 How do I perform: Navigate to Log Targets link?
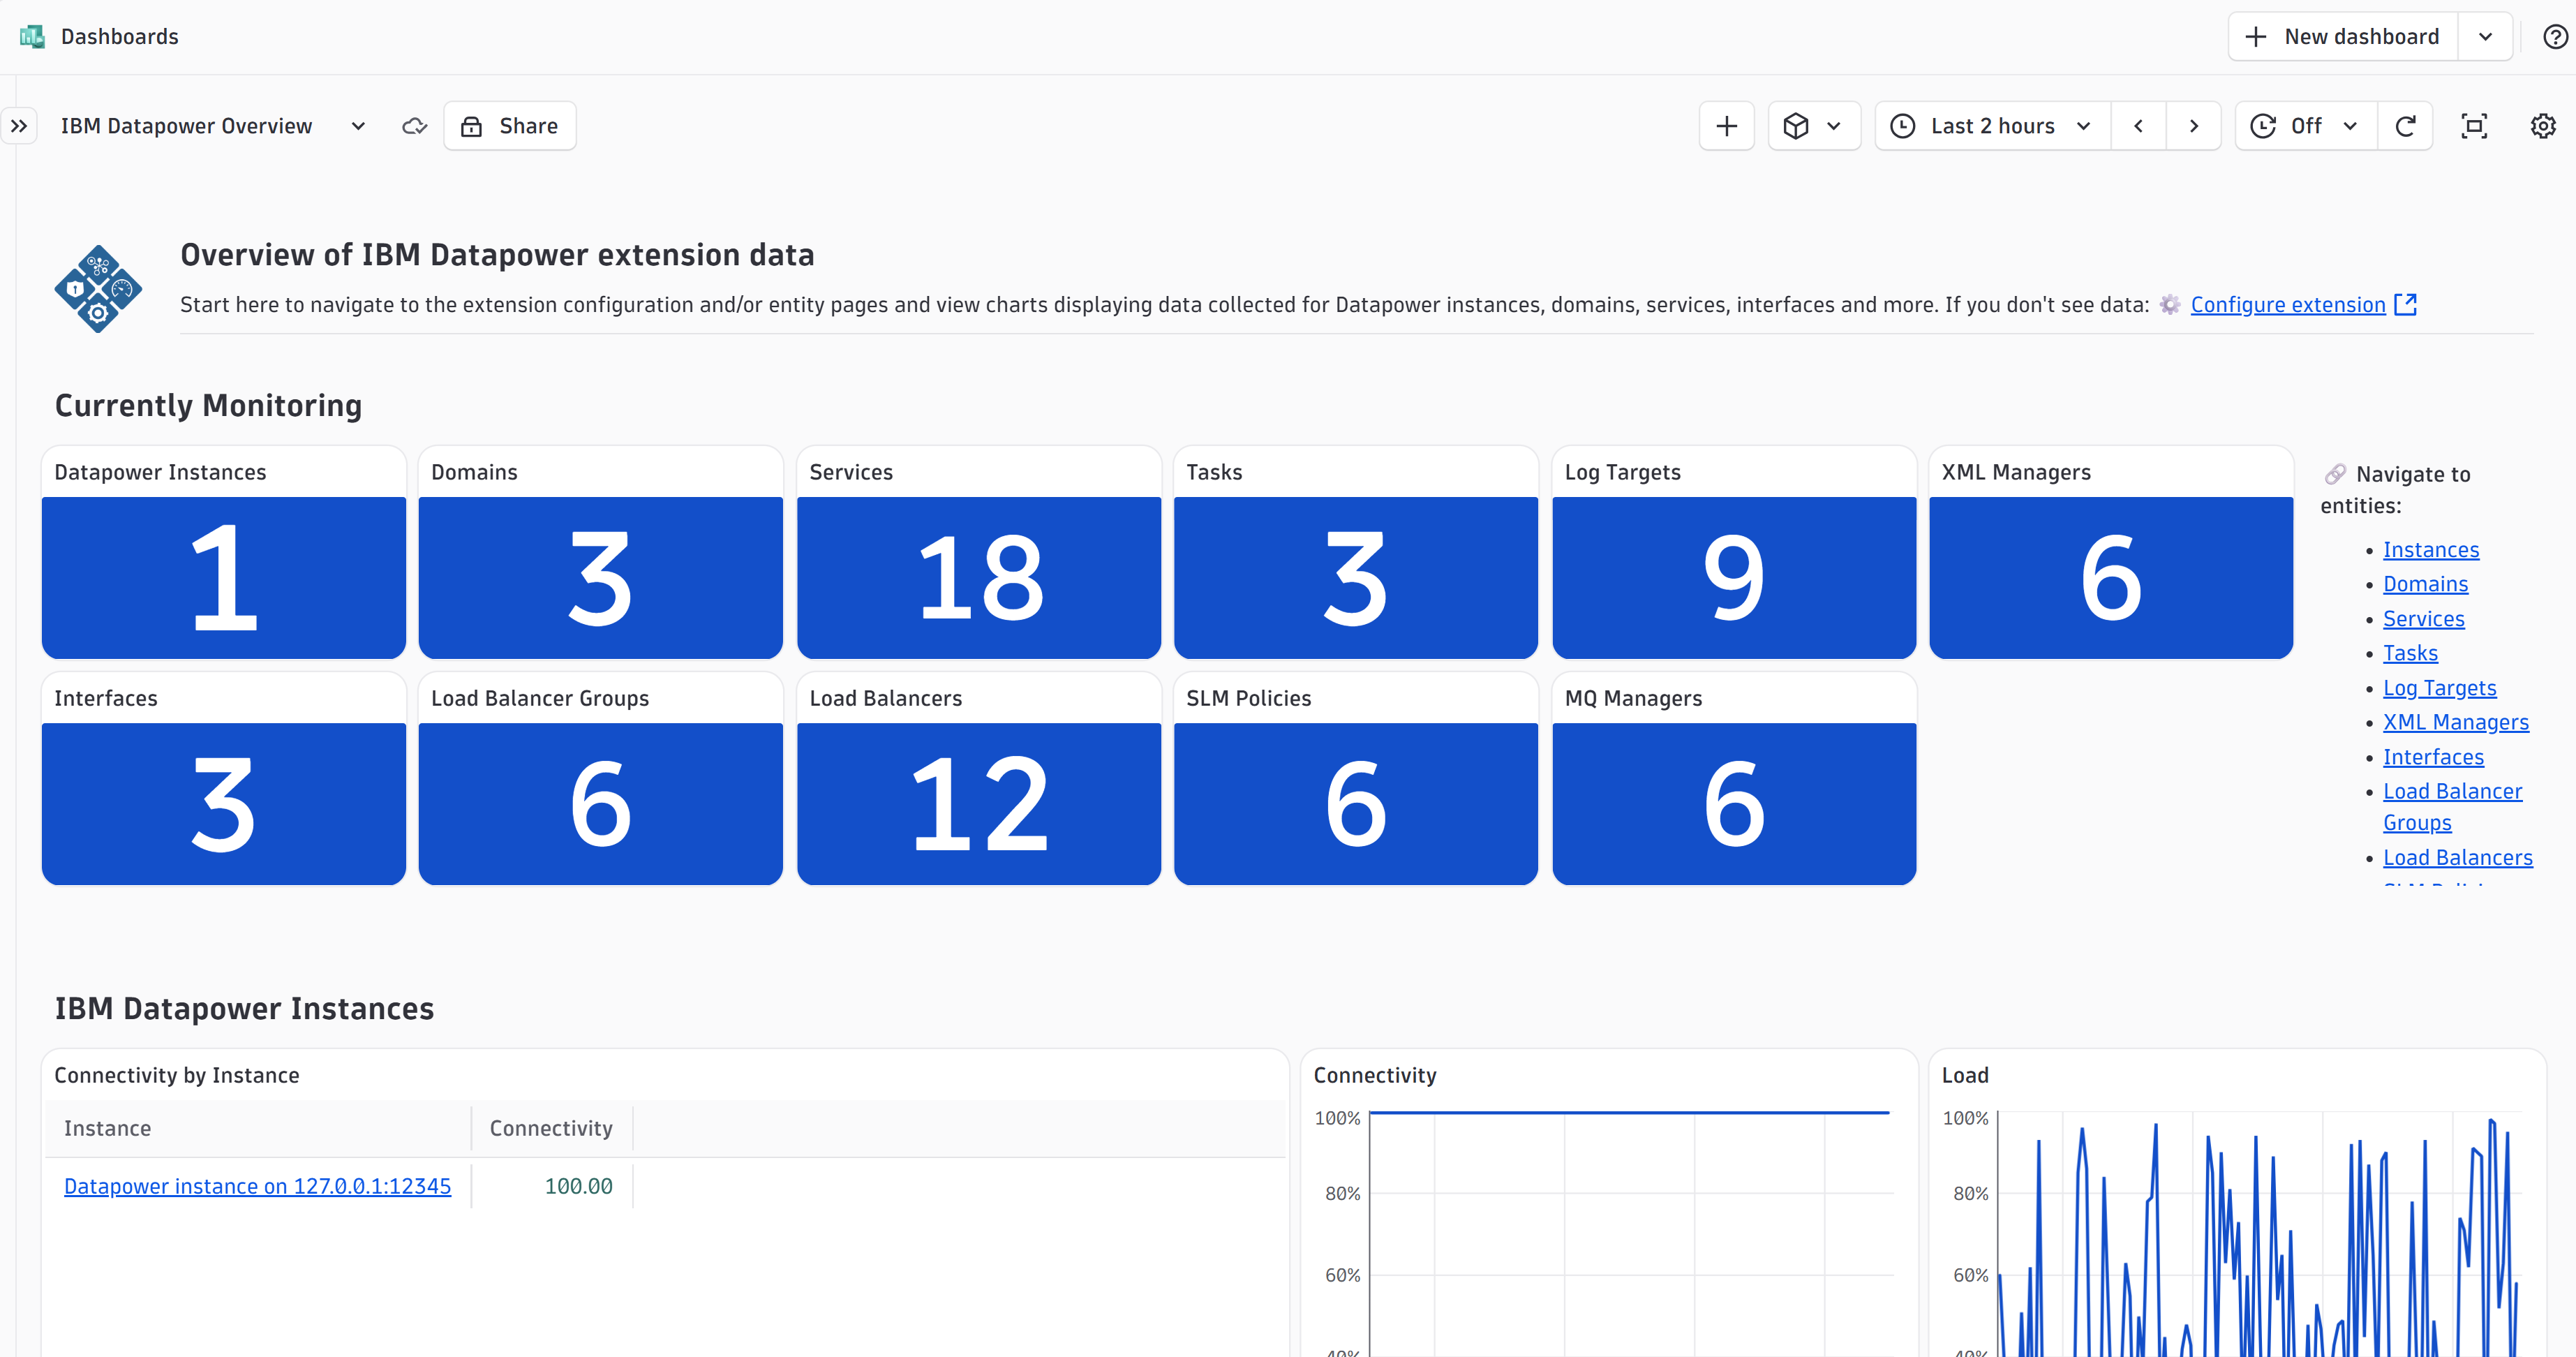click(x=2440, y=688)
